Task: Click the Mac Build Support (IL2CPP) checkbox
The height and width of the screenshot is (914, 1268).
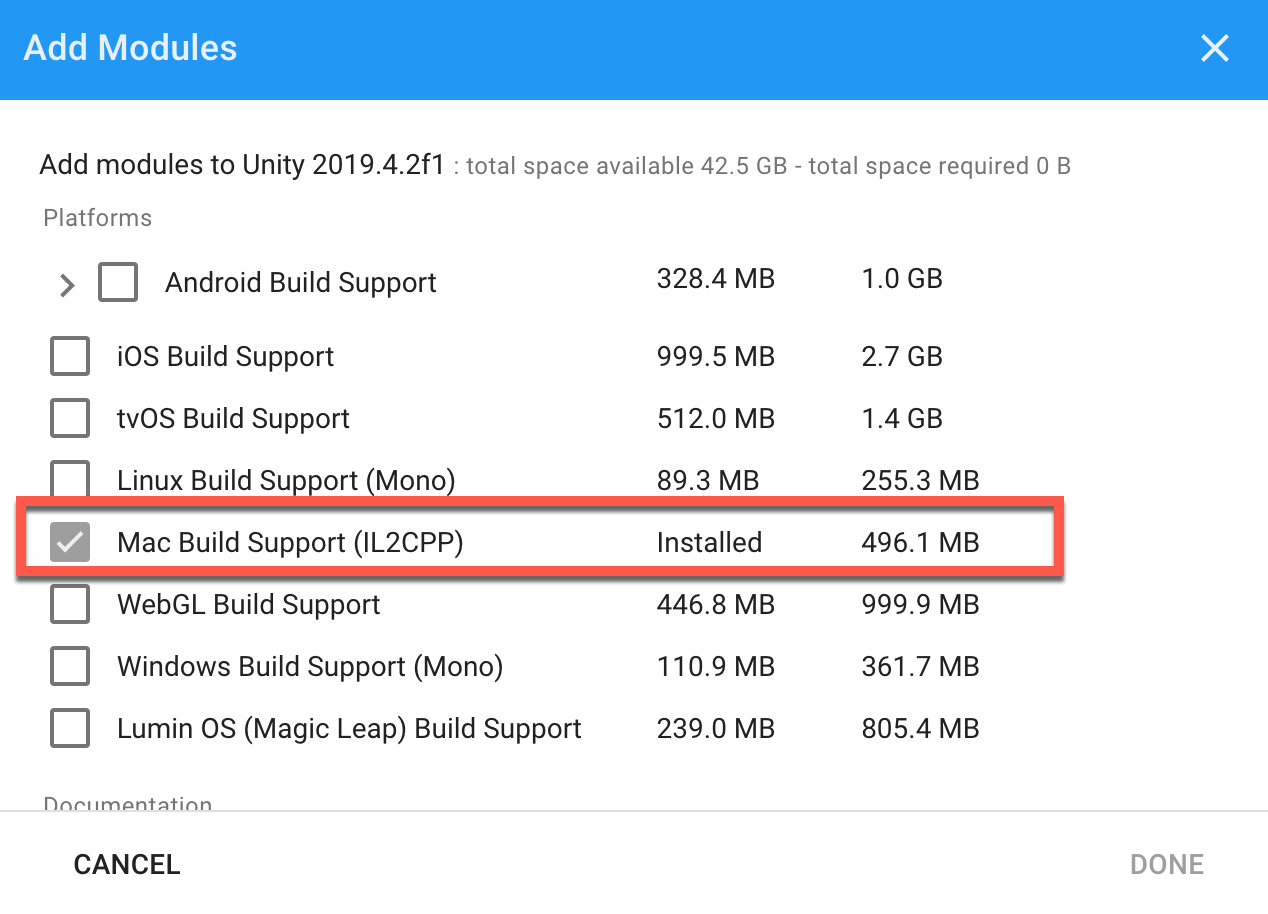Action: coord(70,542)
